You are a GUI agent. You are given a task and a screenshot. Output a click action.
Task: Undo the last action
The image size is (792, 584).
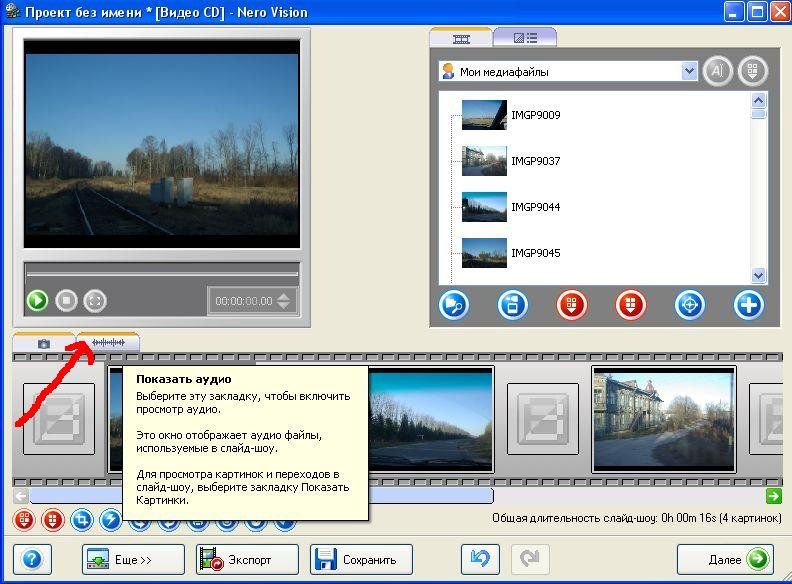pyautogui.click(x=480, y=559)
